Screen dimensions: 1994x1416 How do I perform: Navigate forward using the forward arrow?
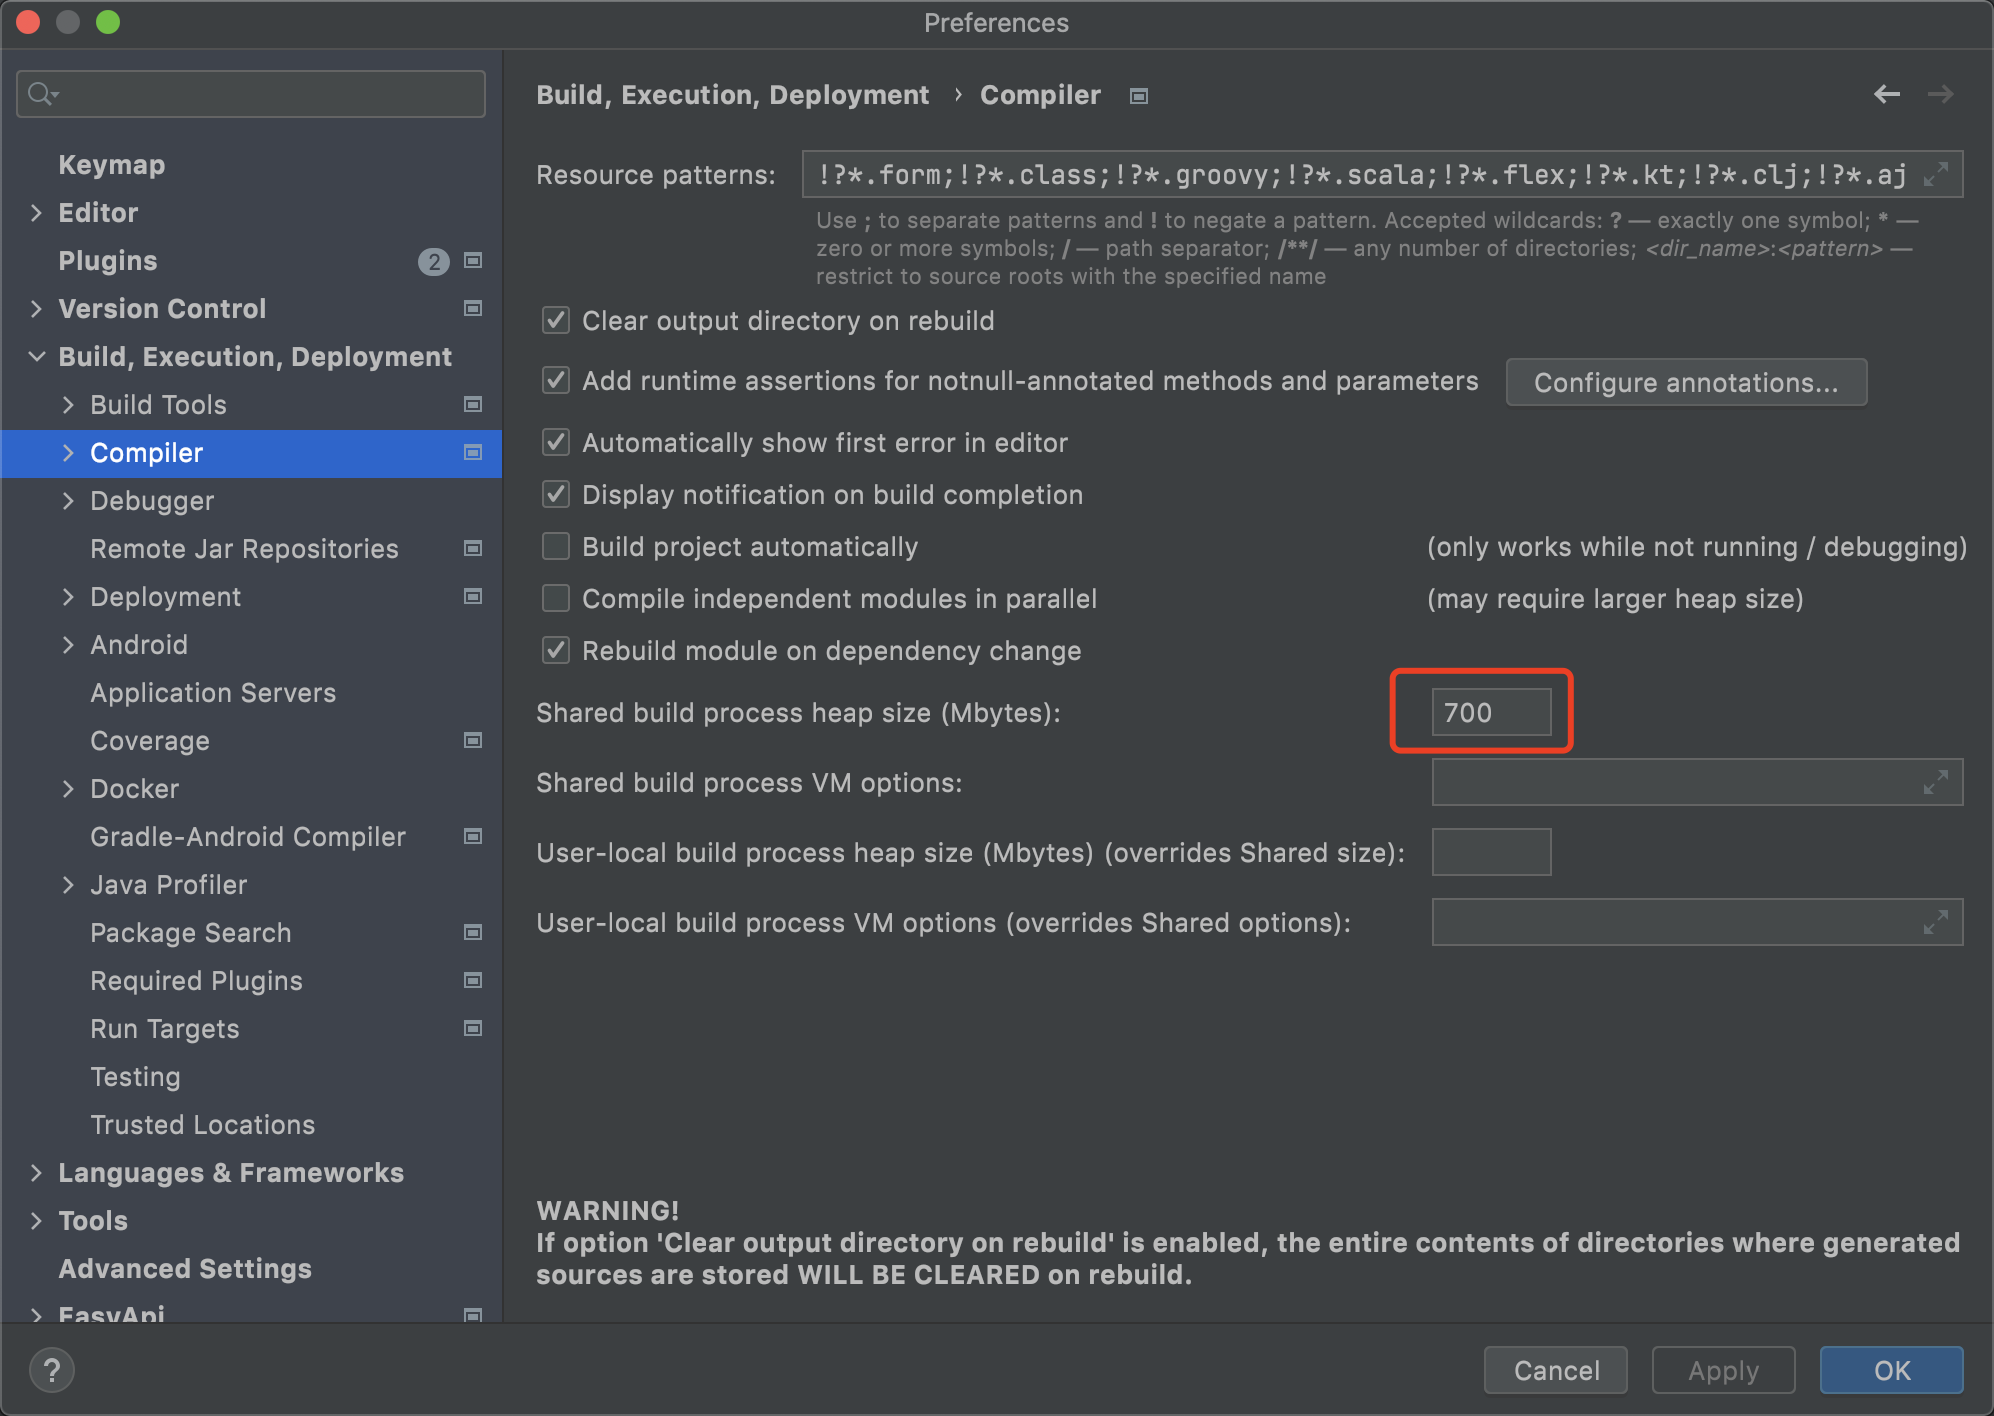click(x=1941, y=94)
